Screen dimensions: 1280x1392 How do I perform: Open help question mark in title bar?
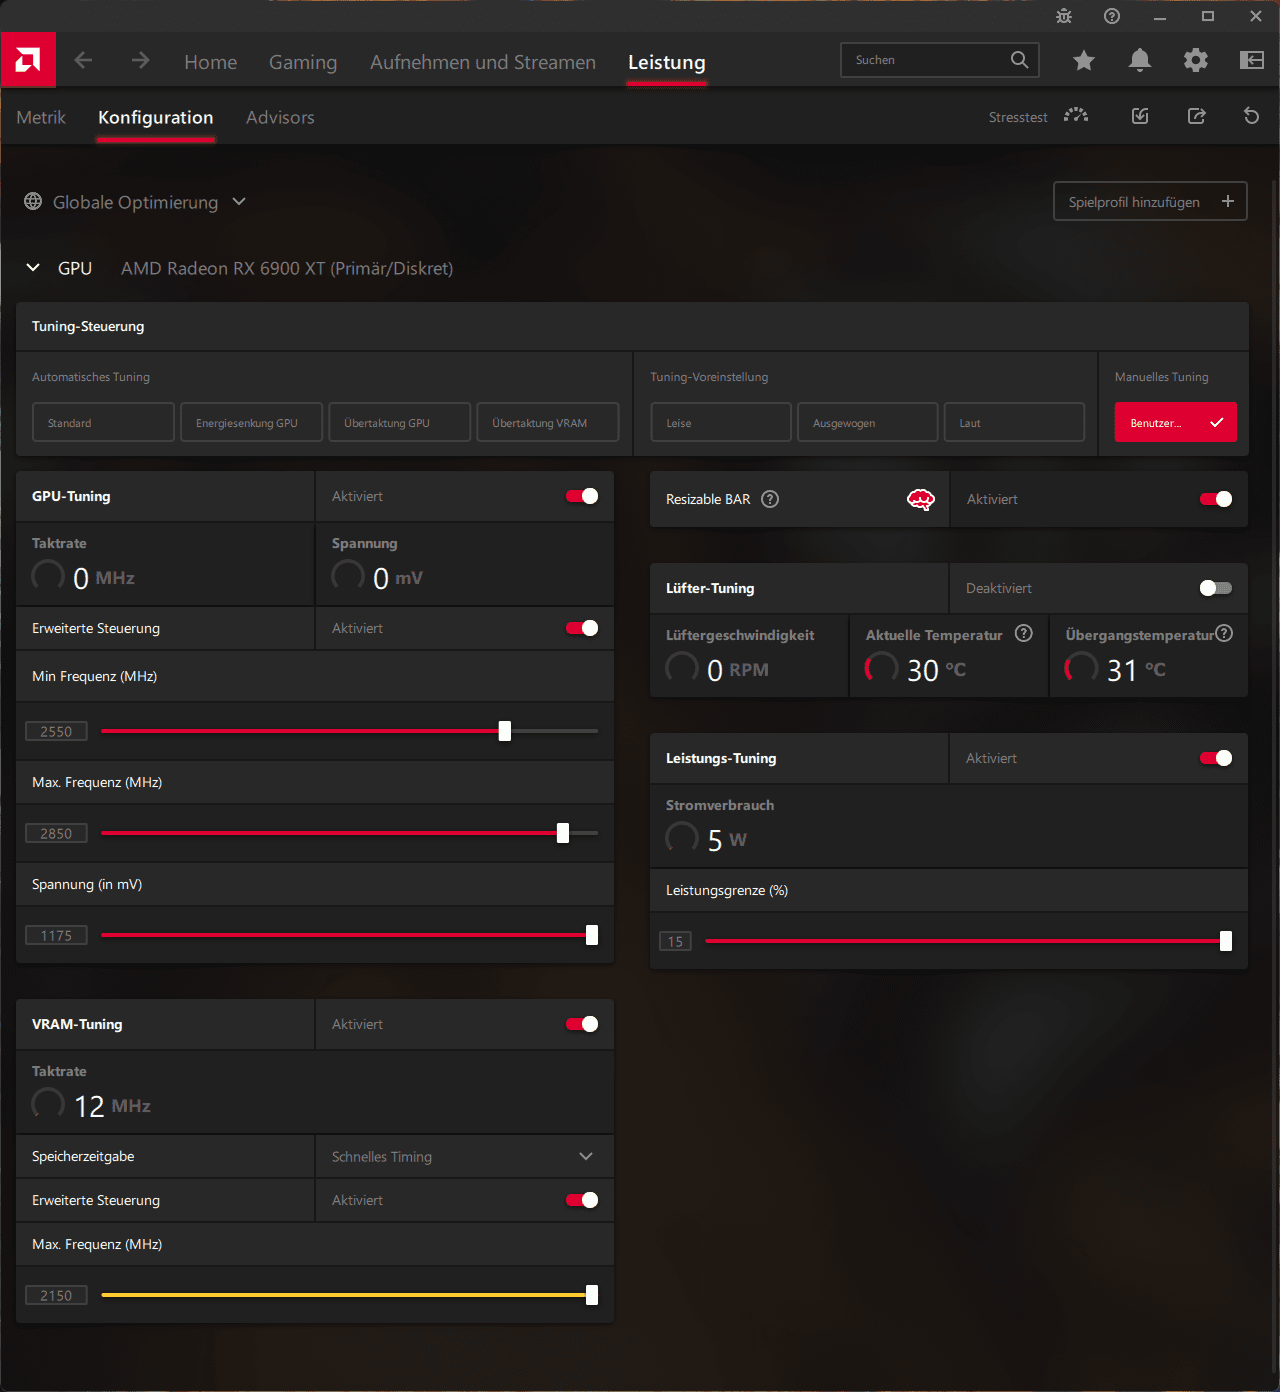click(x=1112, y=16)
